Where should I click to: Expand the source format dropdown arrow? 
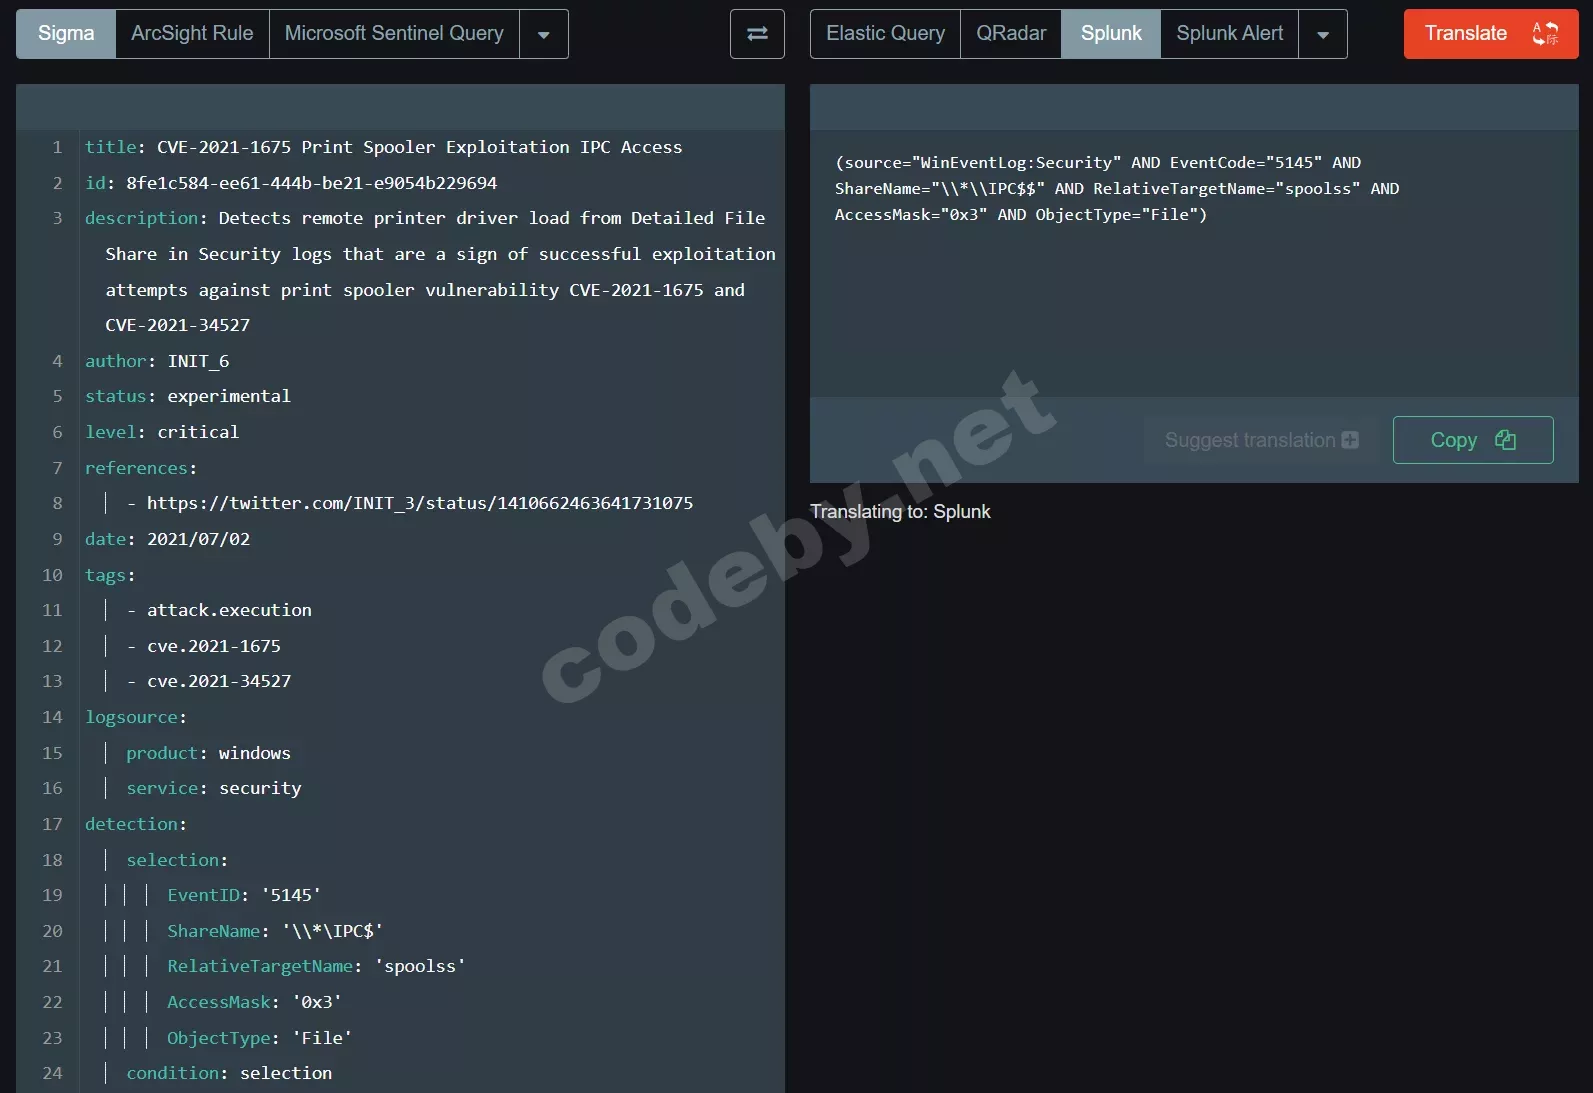[x=544, y=34]
